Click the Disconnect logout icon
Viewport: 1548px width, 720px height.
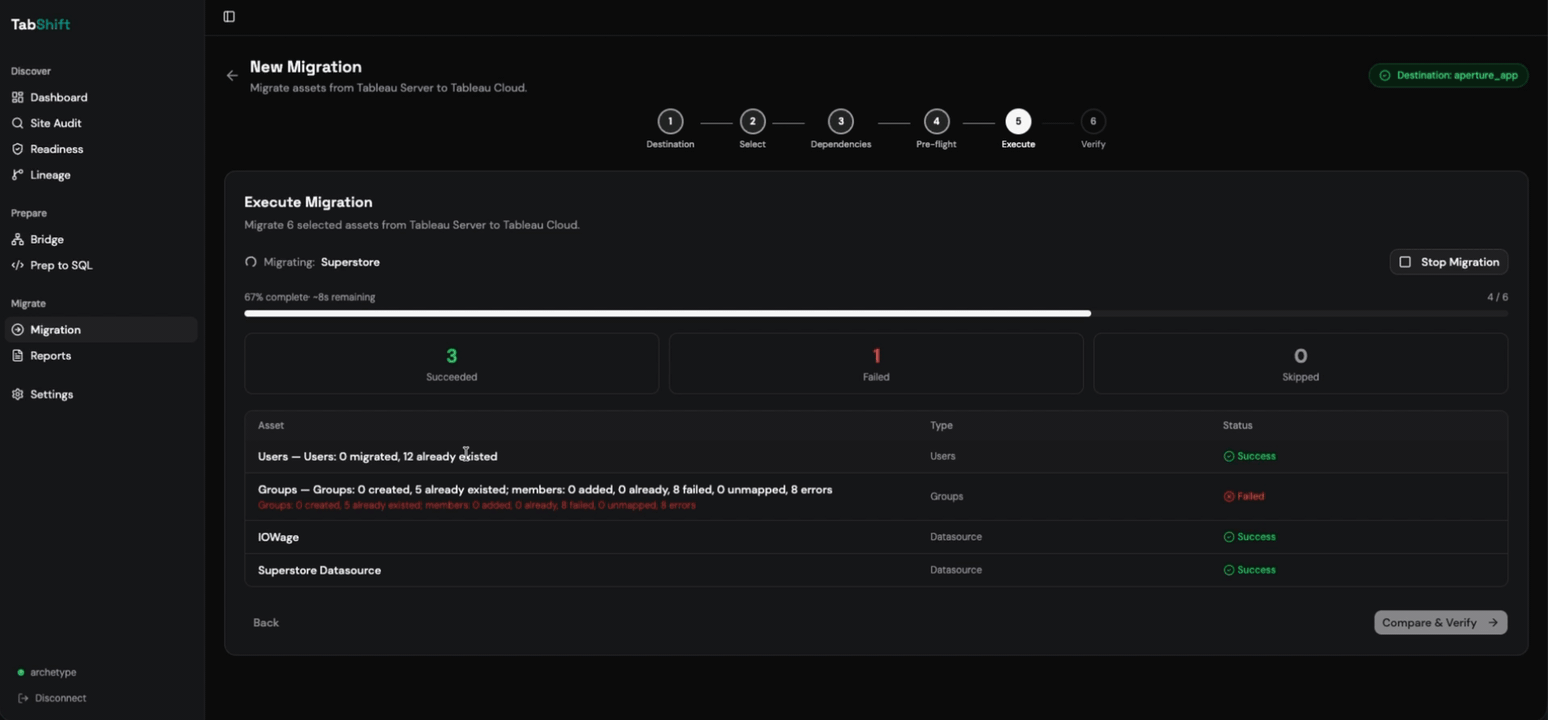[x=23, y=698]
